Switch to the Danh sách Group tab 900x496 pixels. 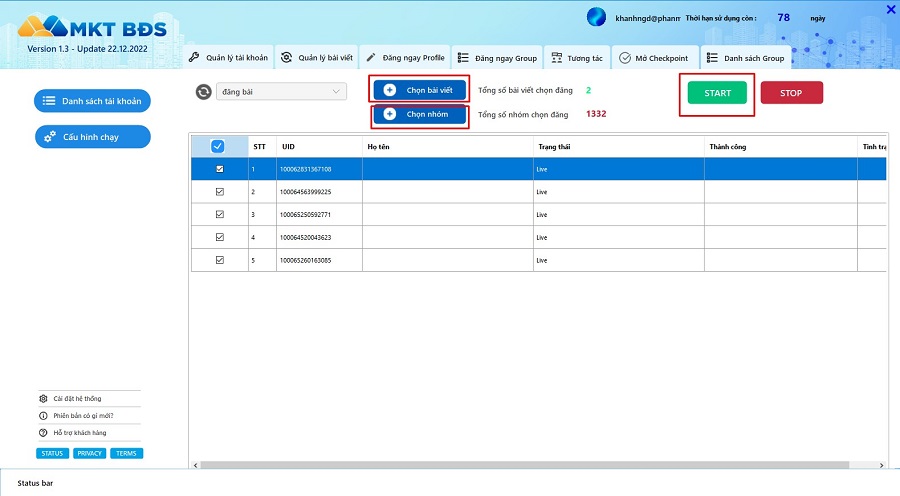click(746, 57)
